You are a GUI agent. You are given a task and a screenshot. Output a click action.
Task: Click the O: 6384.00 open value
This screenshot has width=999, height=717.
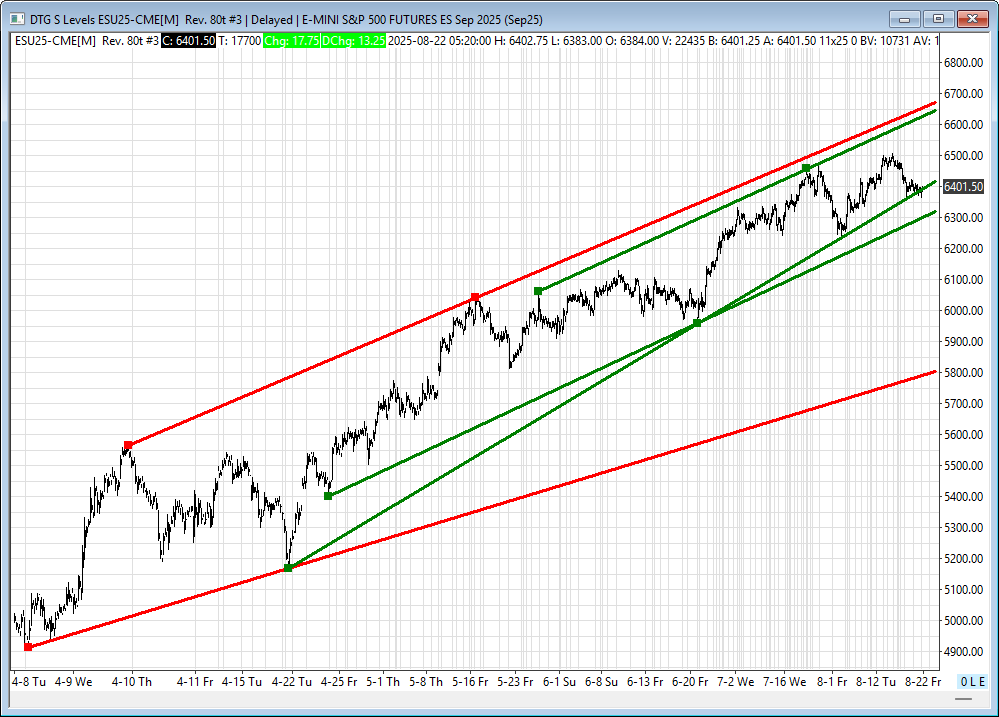click(632, 41)
